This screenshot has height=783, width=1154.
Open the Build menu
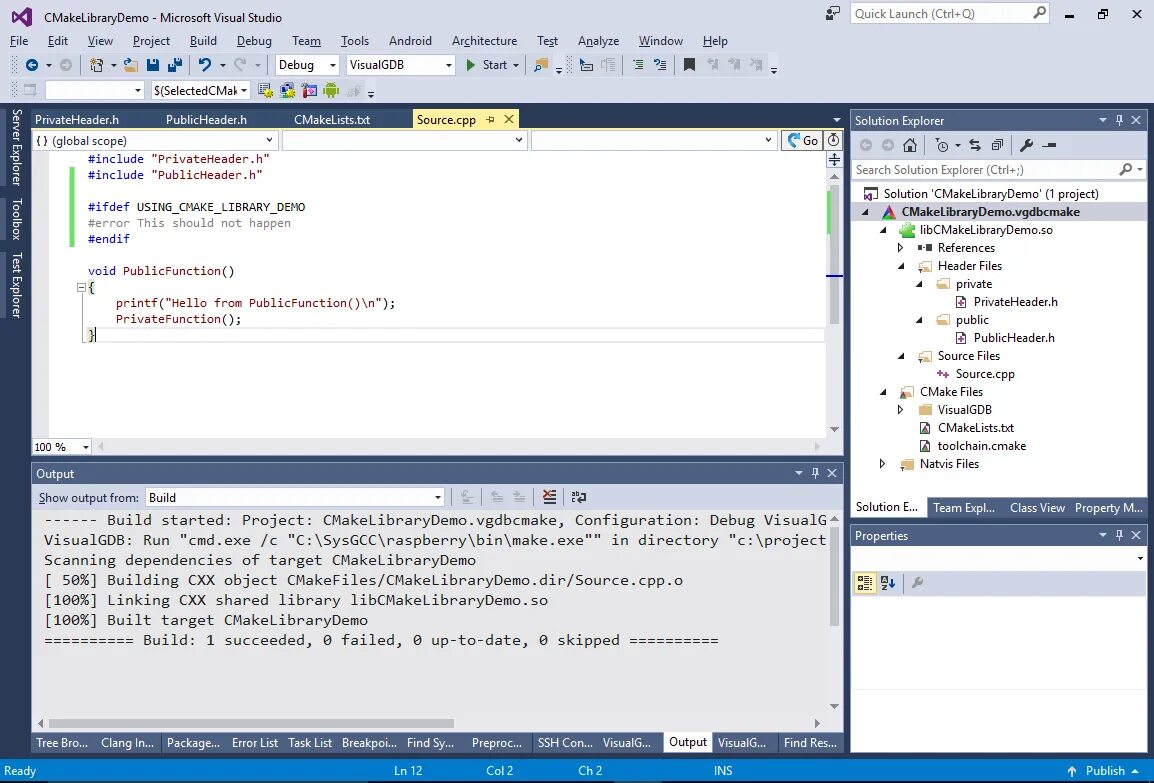pyautogui.click(x=203, y=41)
